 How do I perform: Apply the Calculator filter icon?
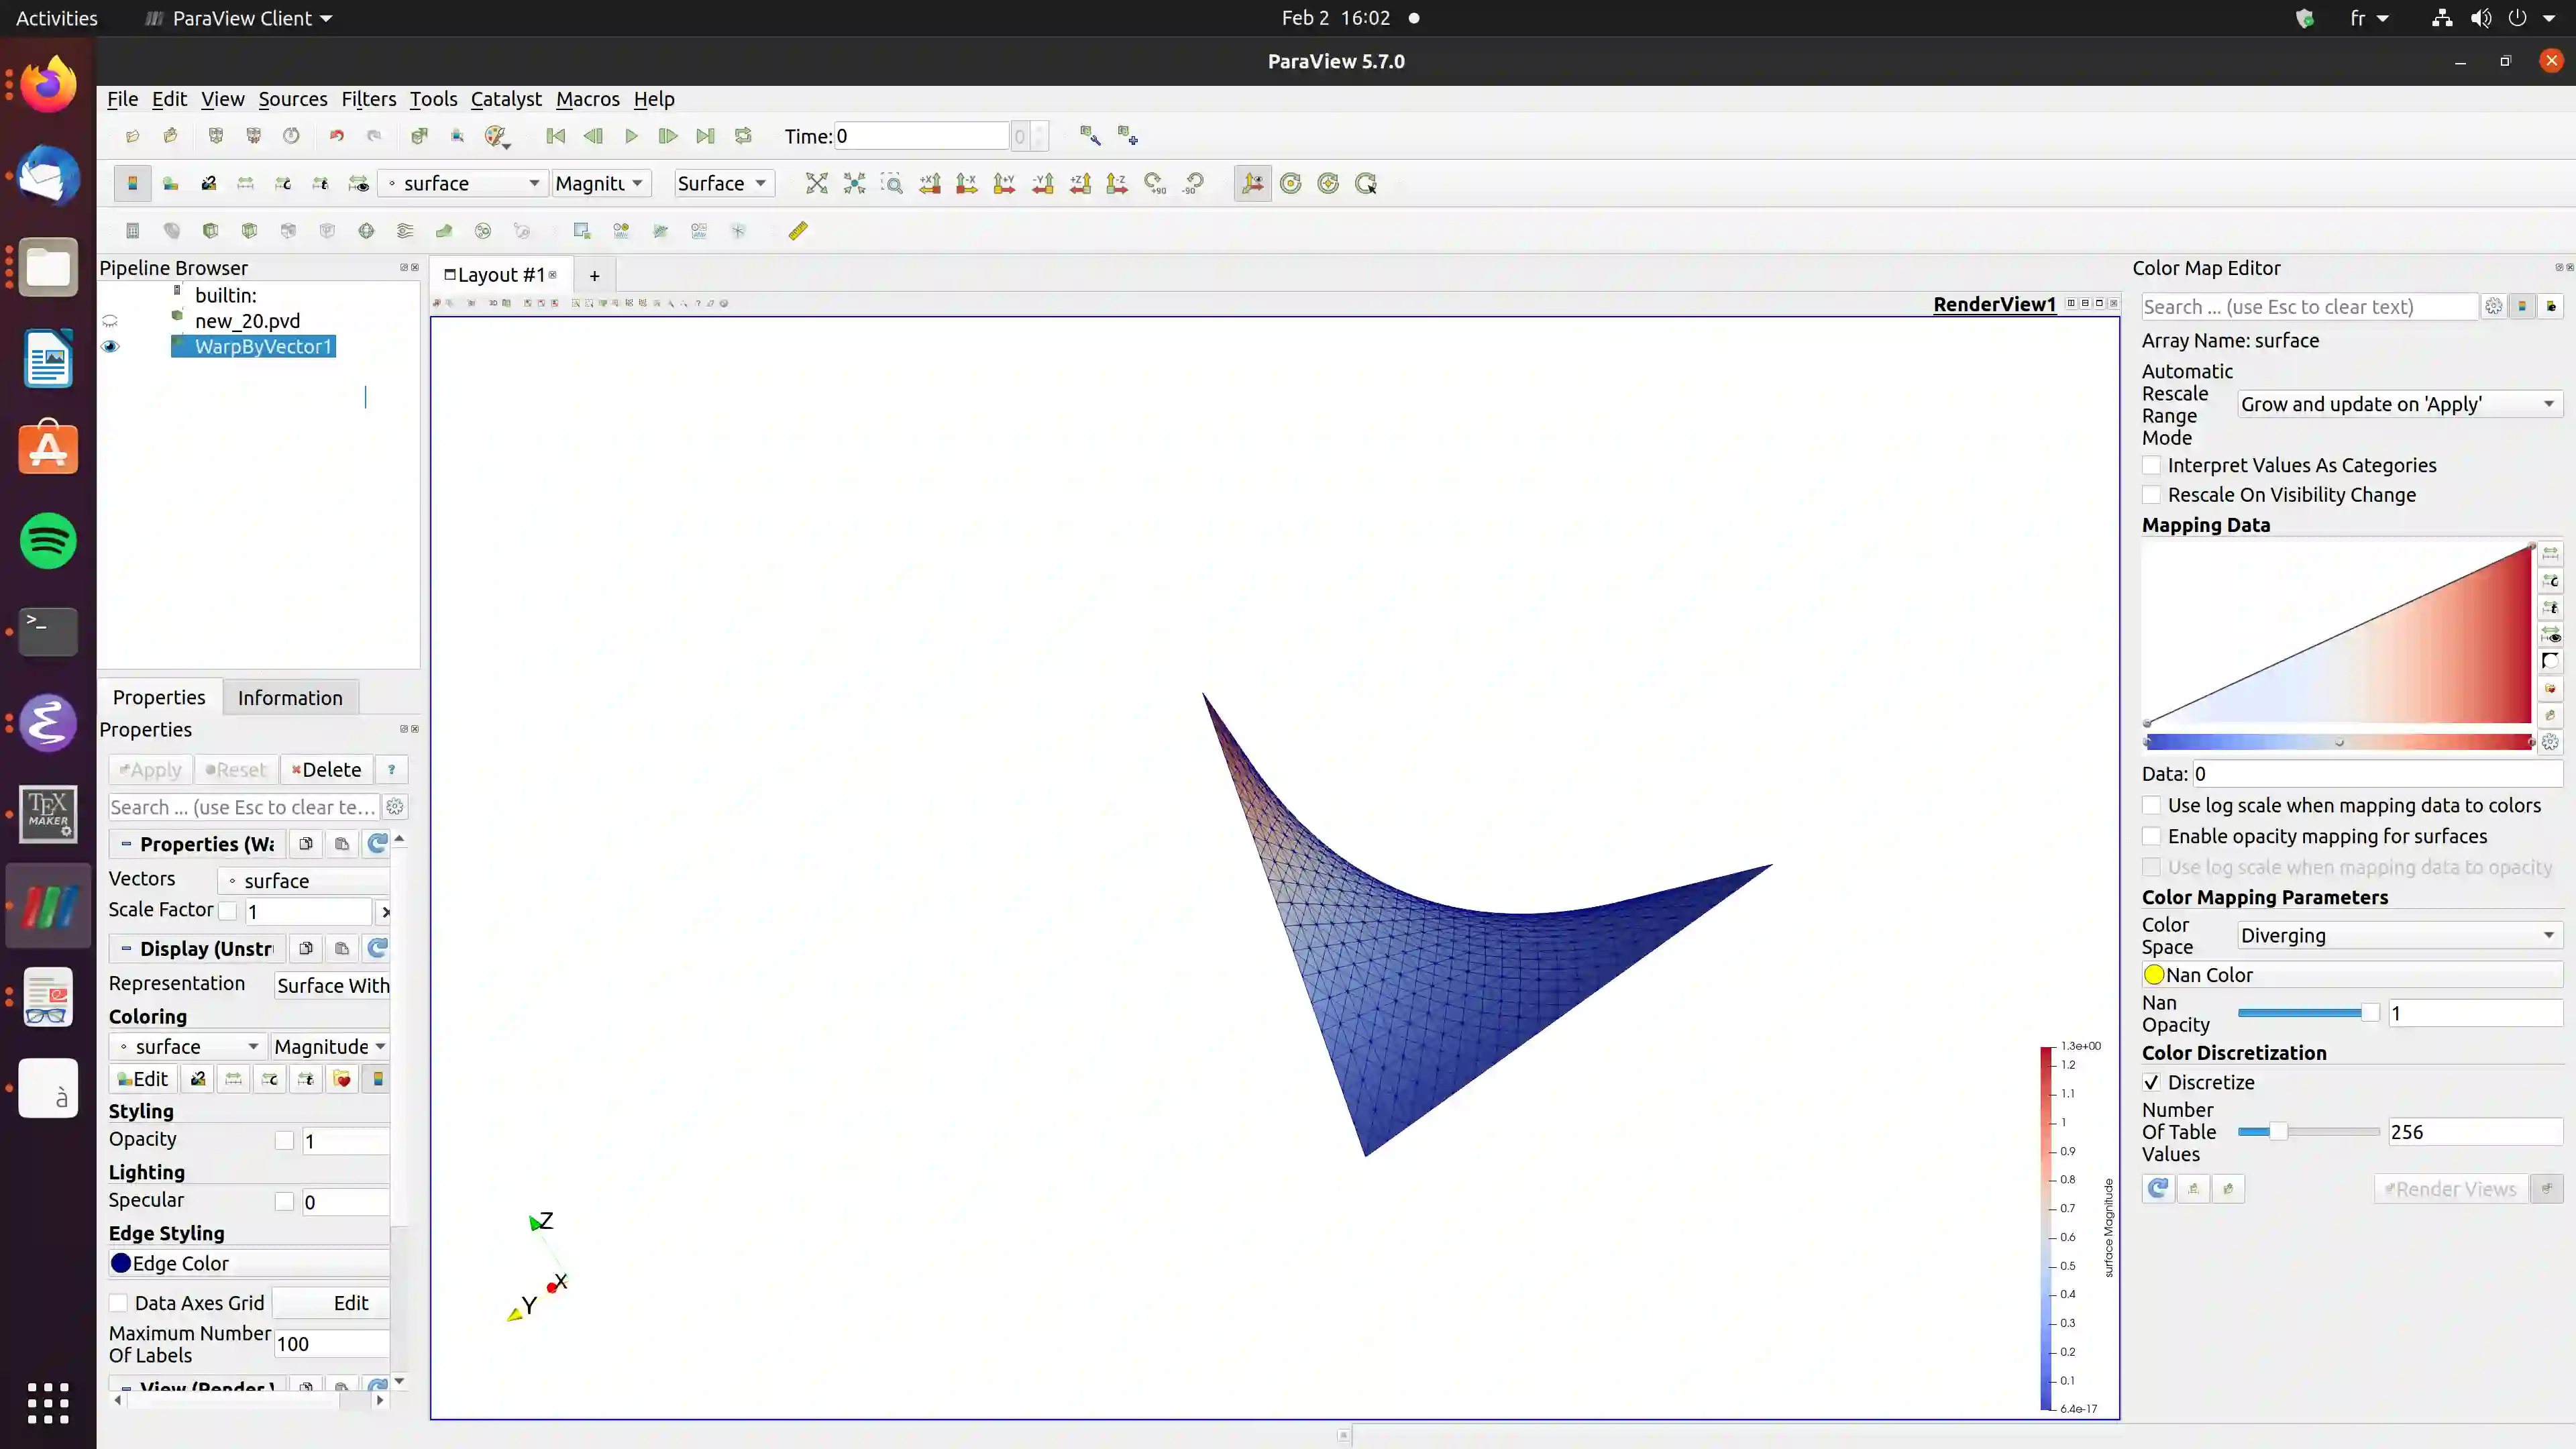point(132,231)
